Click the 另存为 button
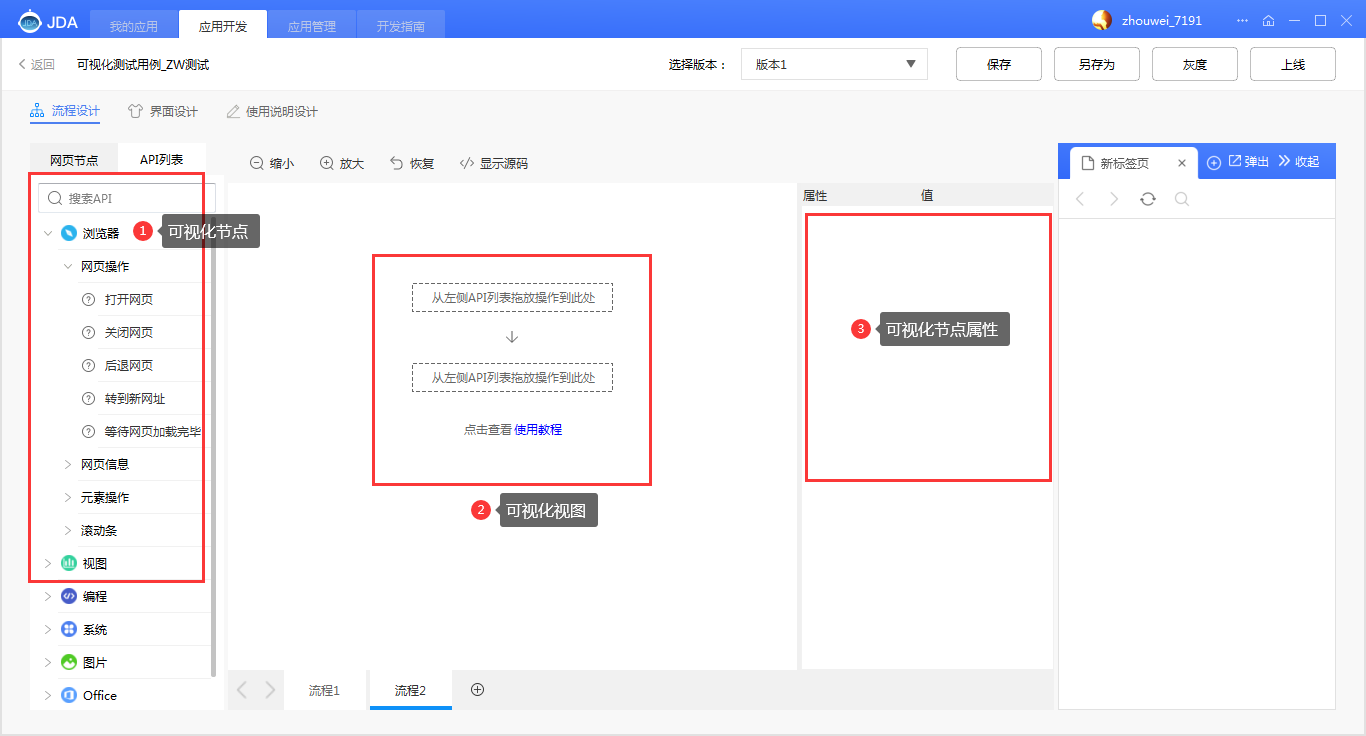This screenshot has width=1366, height=736. pyautogui.click(x=1097, y=64)
